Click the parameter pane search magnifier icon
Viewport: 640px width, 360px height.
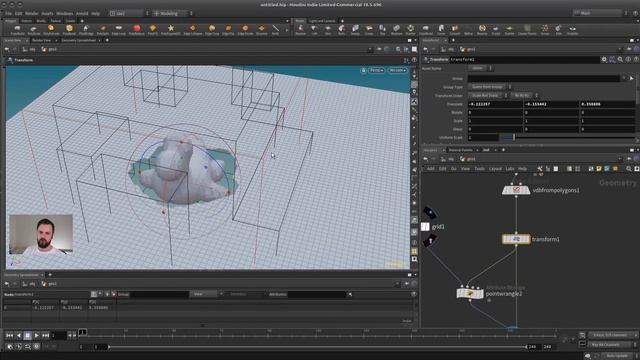coord(620,60)
